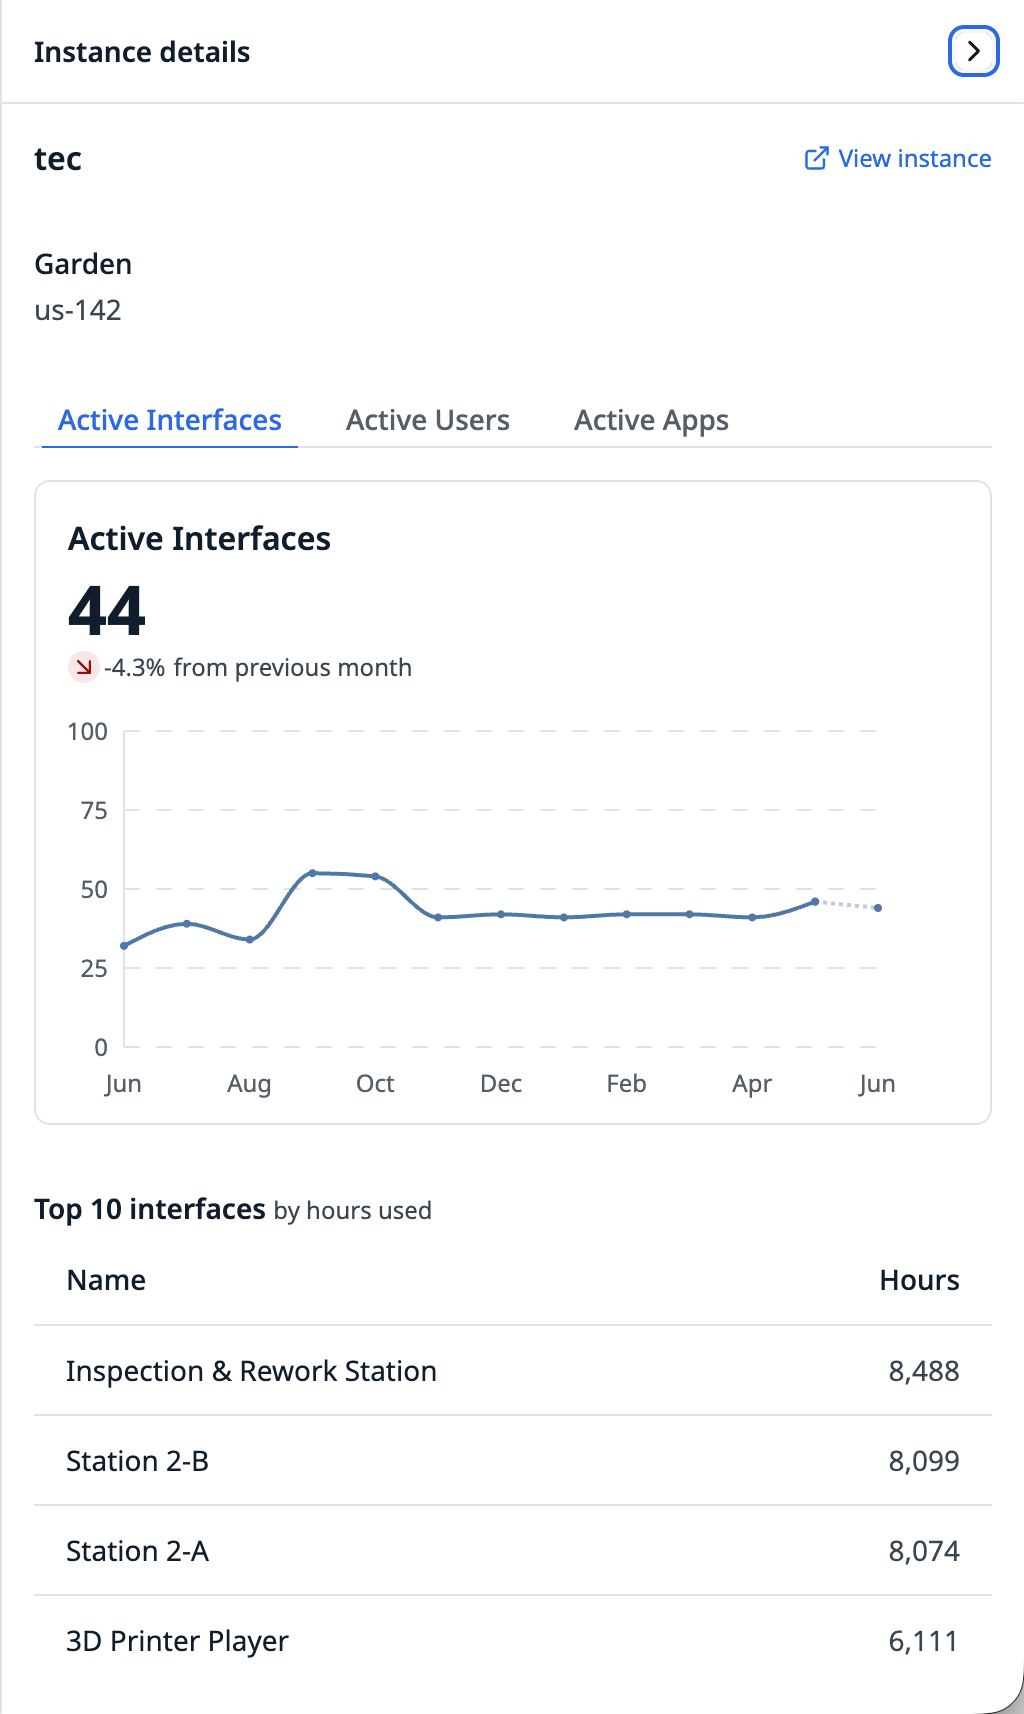Select the 'Station 2-B' row name

(137, 1461)
